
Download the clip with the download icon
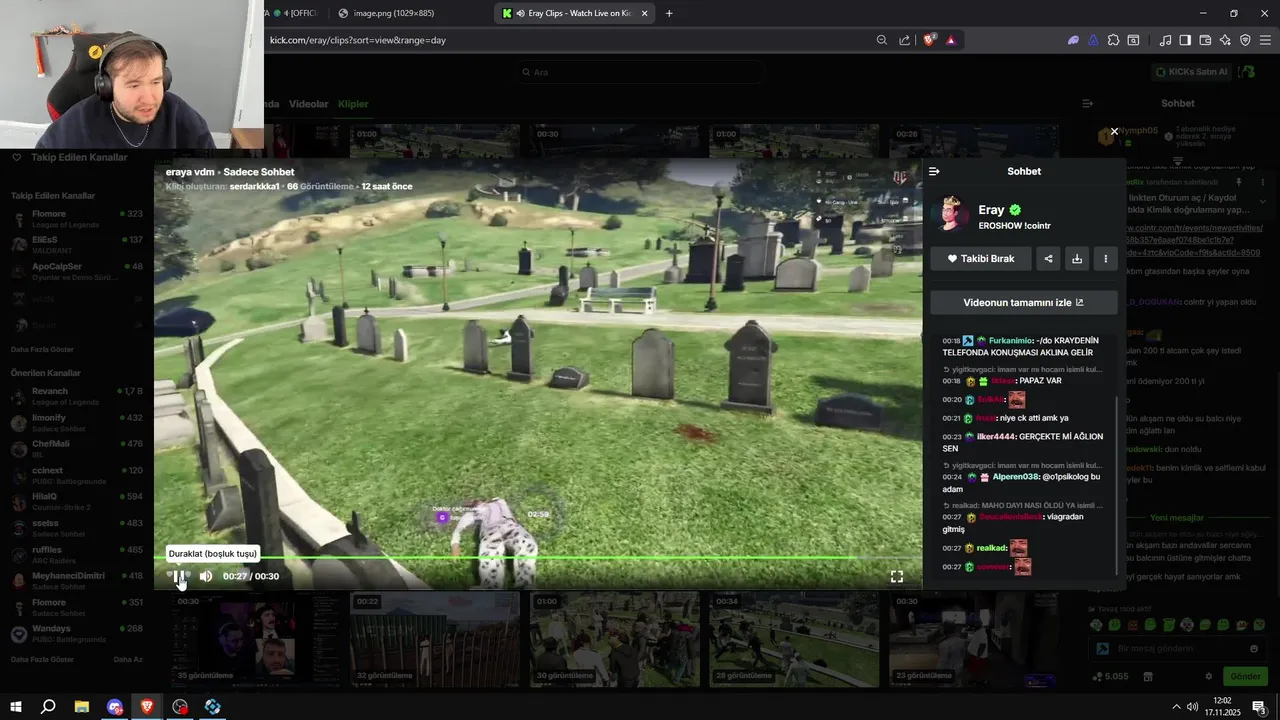point(1077,259)
